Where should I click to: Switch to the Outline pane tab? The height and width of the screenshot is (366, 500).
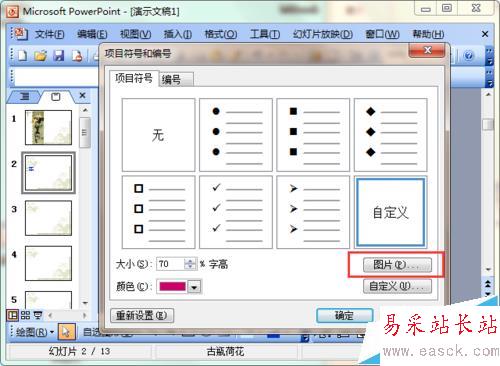tap(25, 97)
